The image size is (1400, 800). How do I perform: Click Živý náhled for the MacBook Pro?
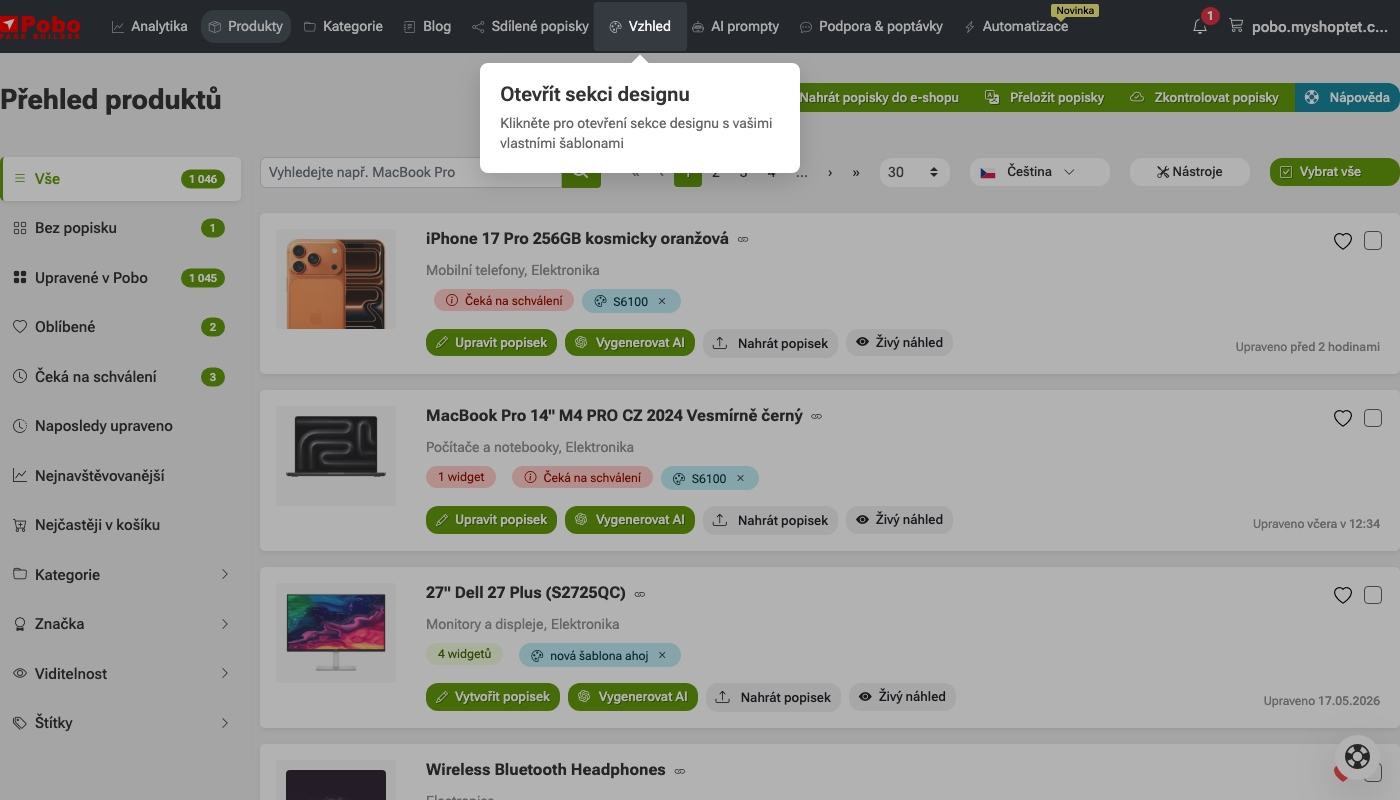(899, 519)
